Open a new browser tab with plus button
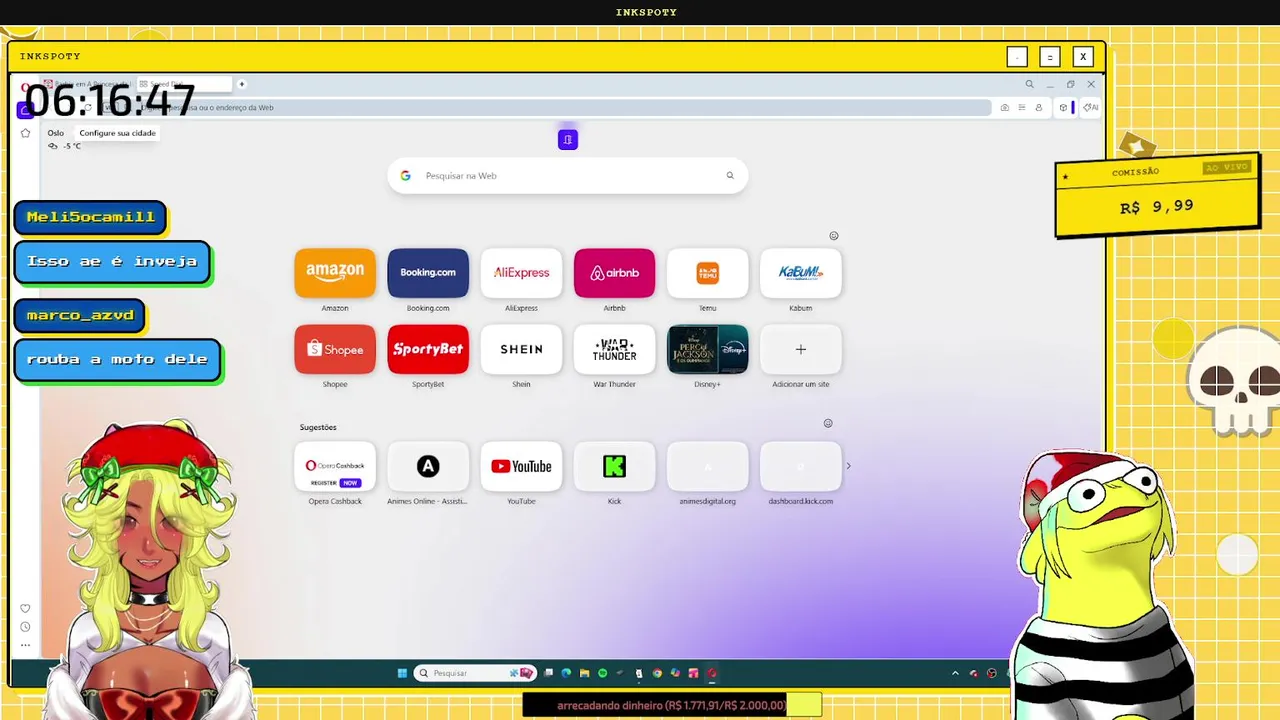Screen dimensions: 1280x720 (x=241, y=84)
